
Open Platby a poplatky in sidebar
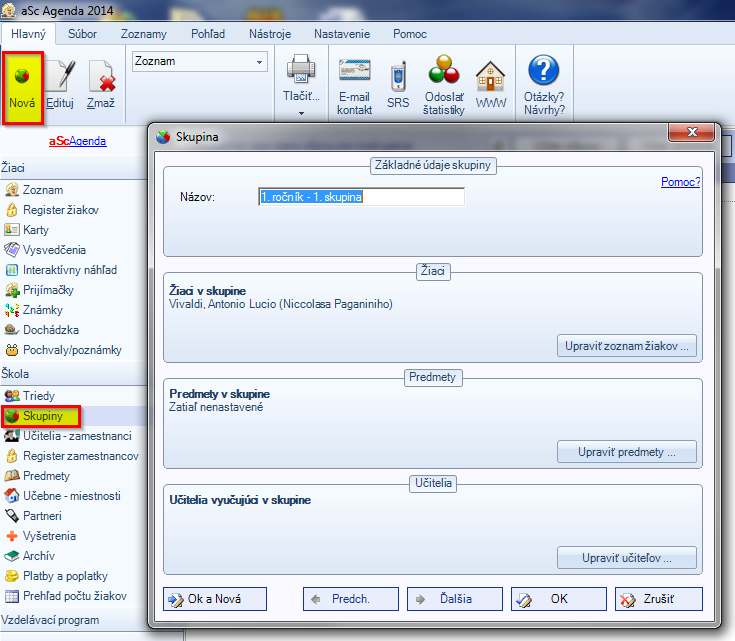pyautogui.click(x=56, y=576)
